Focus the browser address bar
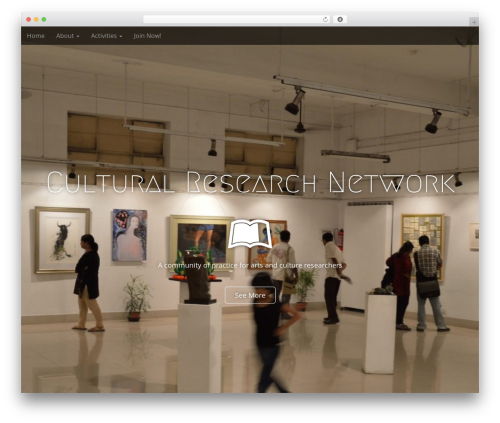This screenshot has width=500, height=423. 237,19
